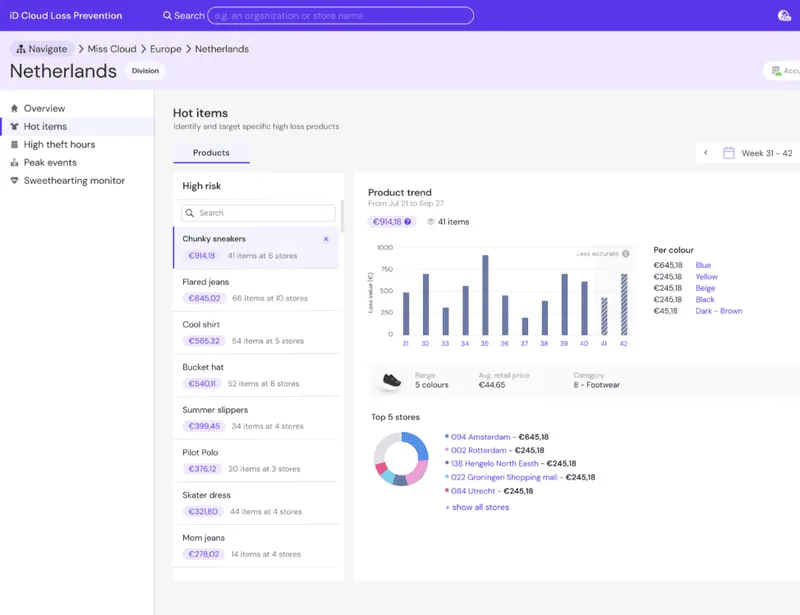Open the cloud profile icon at top right
The height and width of the screenshot is (615, 800).
tap(784, 16)
